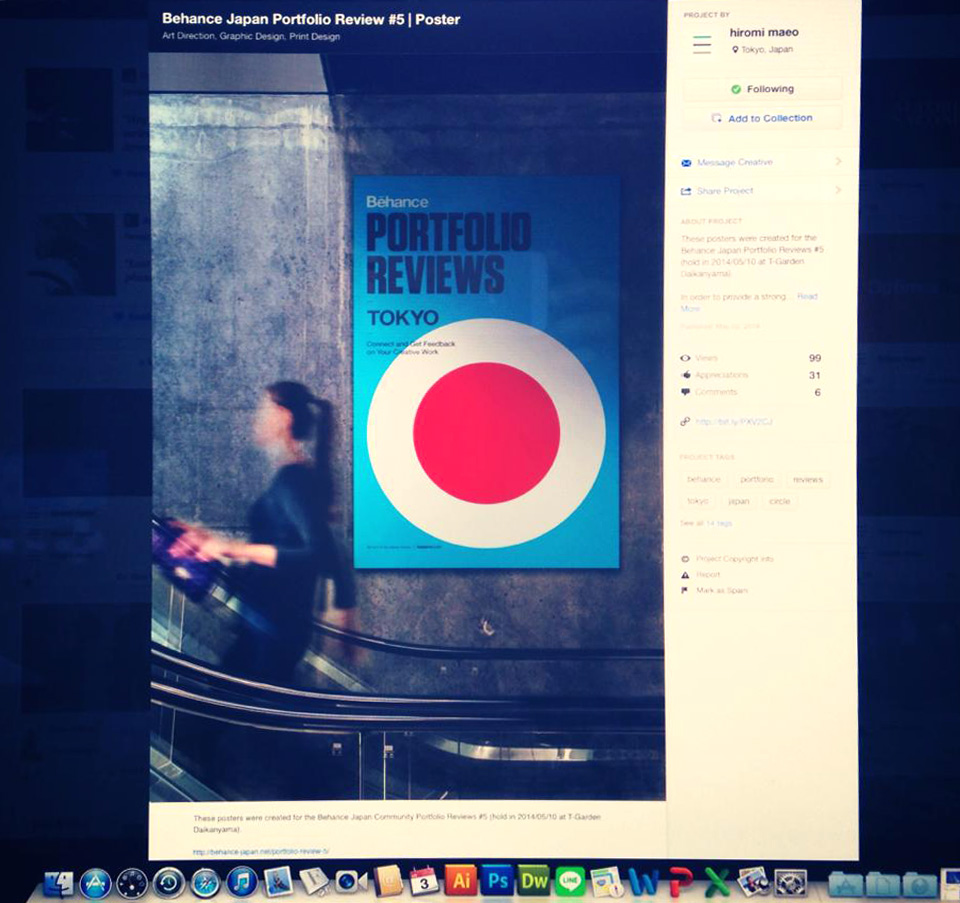This screenshot has height=903, width=960.
Task: Click the envelope icon beside Message Creative
Action: tap(686, 163)
